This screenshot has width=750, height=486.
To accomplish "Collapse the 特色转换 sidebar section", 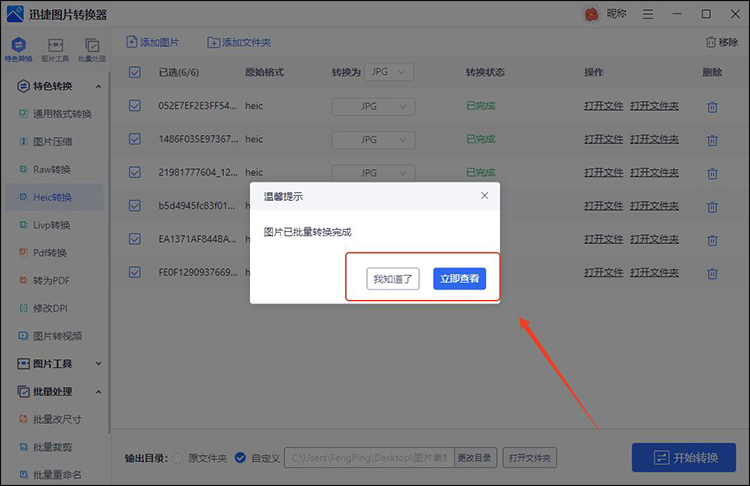I will 98,87.
